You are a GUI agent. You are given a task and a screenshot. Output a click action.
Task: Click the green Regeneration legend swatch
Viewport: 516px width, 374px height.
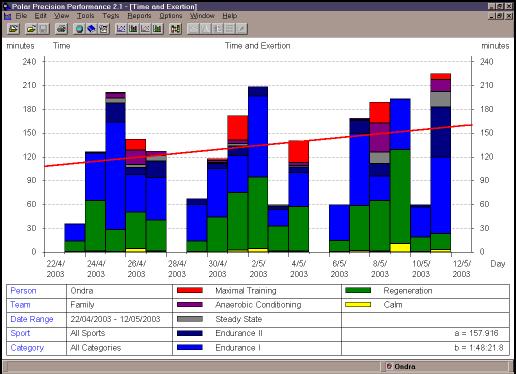pos(358,290)
